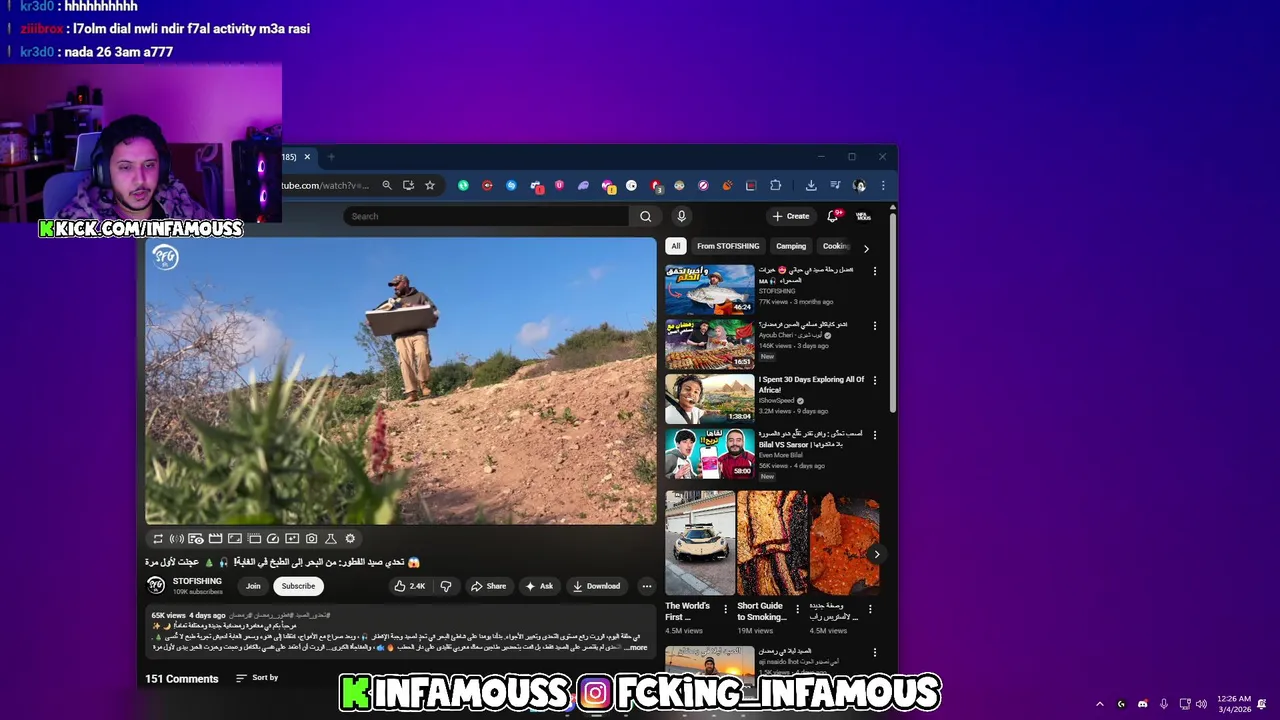
Task: Click the YouTube search input field
Action: [x=486, y=216]
